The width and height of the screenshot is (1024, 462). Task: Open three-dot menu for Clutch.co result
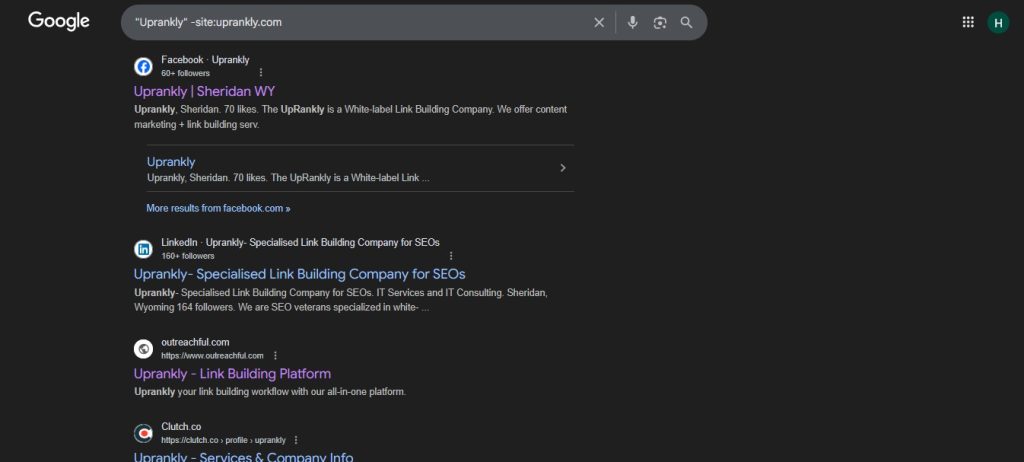pyautogui.click(x=296, y=440)
